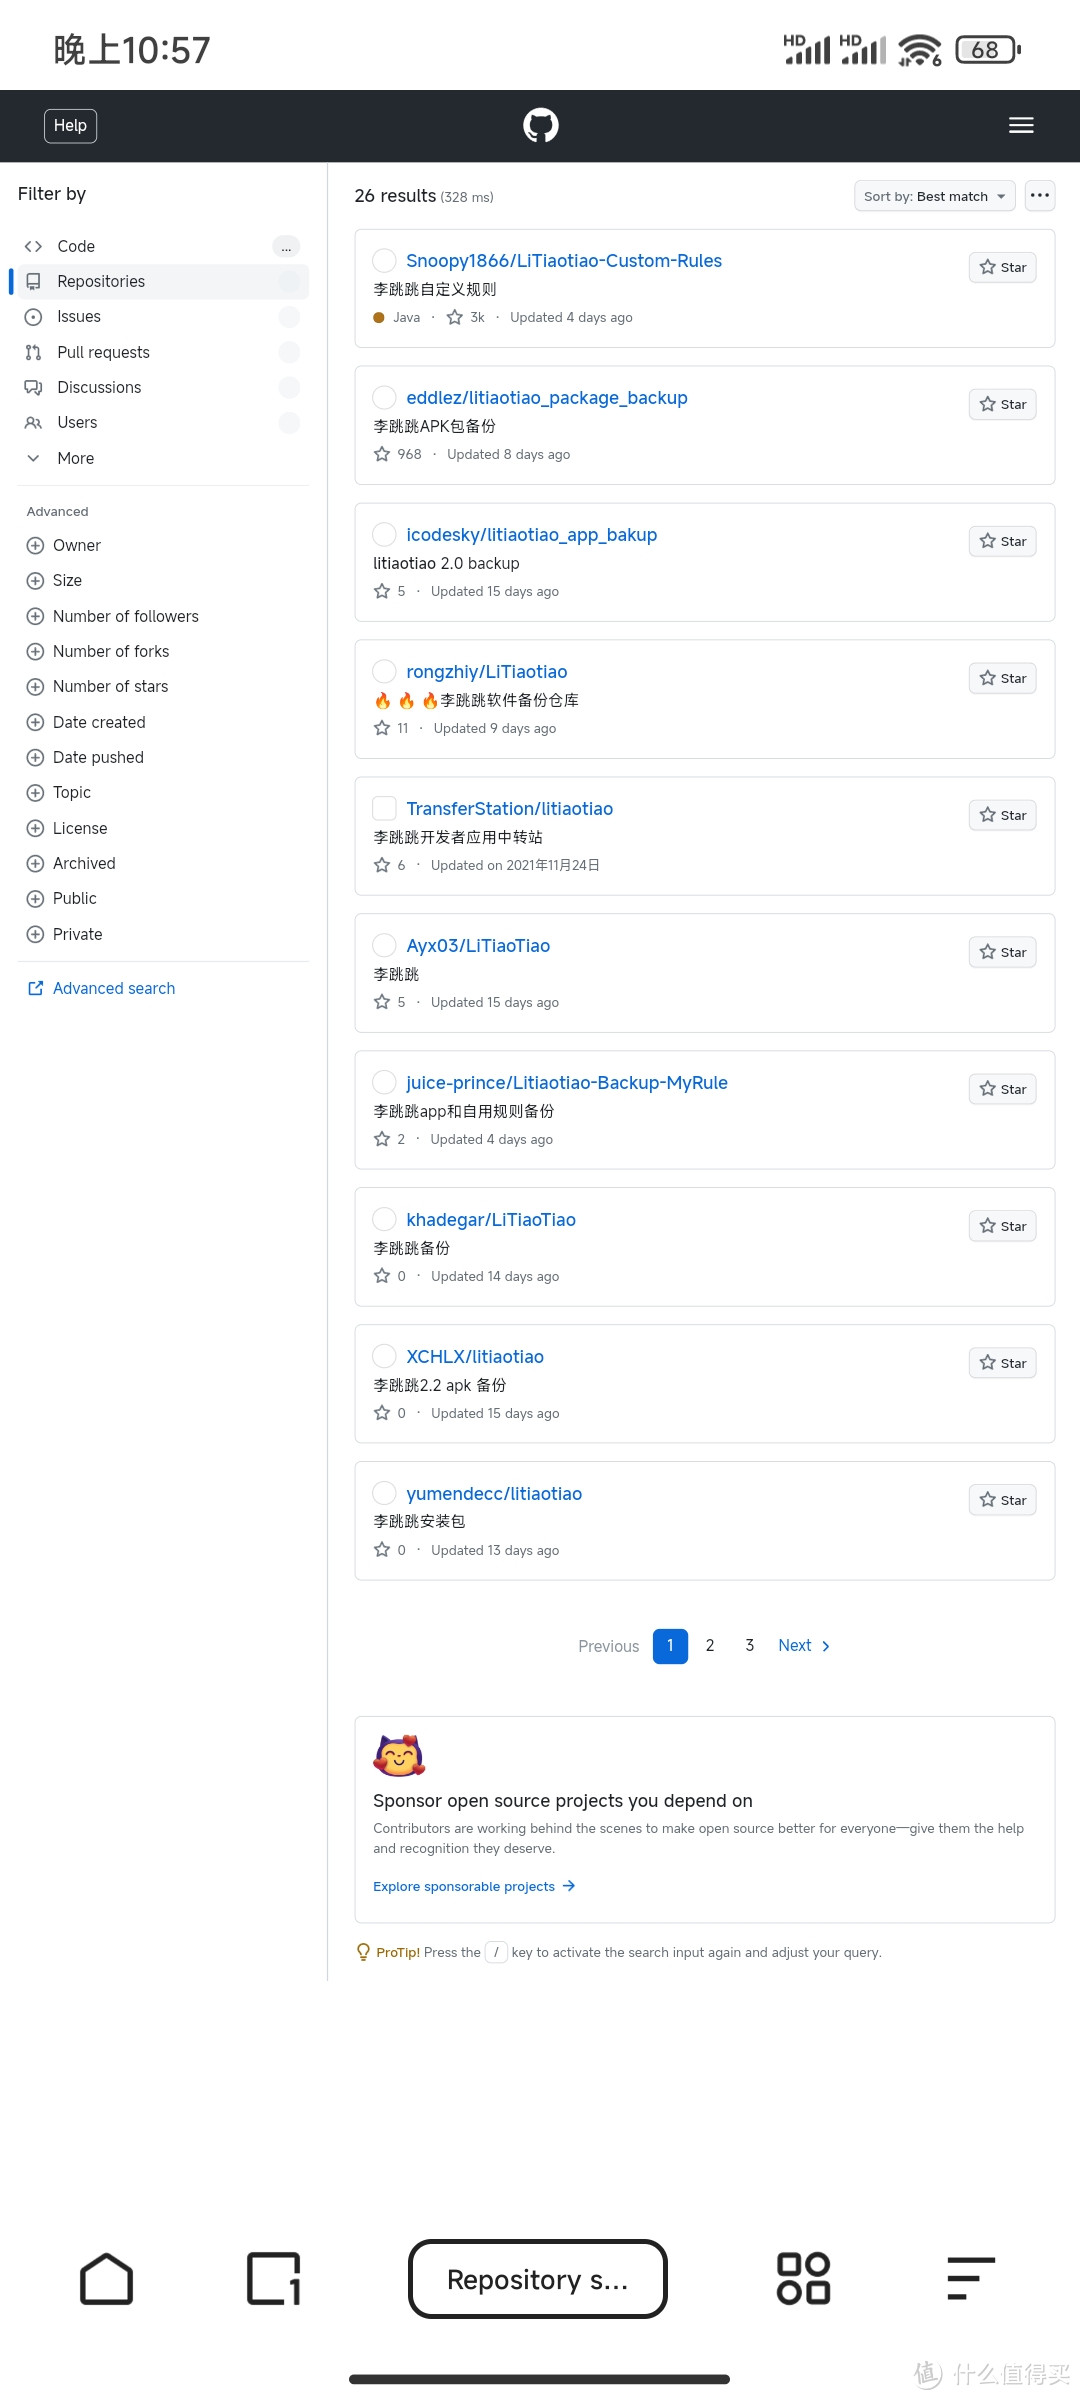The image size is (1080, 2400).
Task: Star the khadegar/LiTiaoTiao repository
Action: [1003, 1227]
